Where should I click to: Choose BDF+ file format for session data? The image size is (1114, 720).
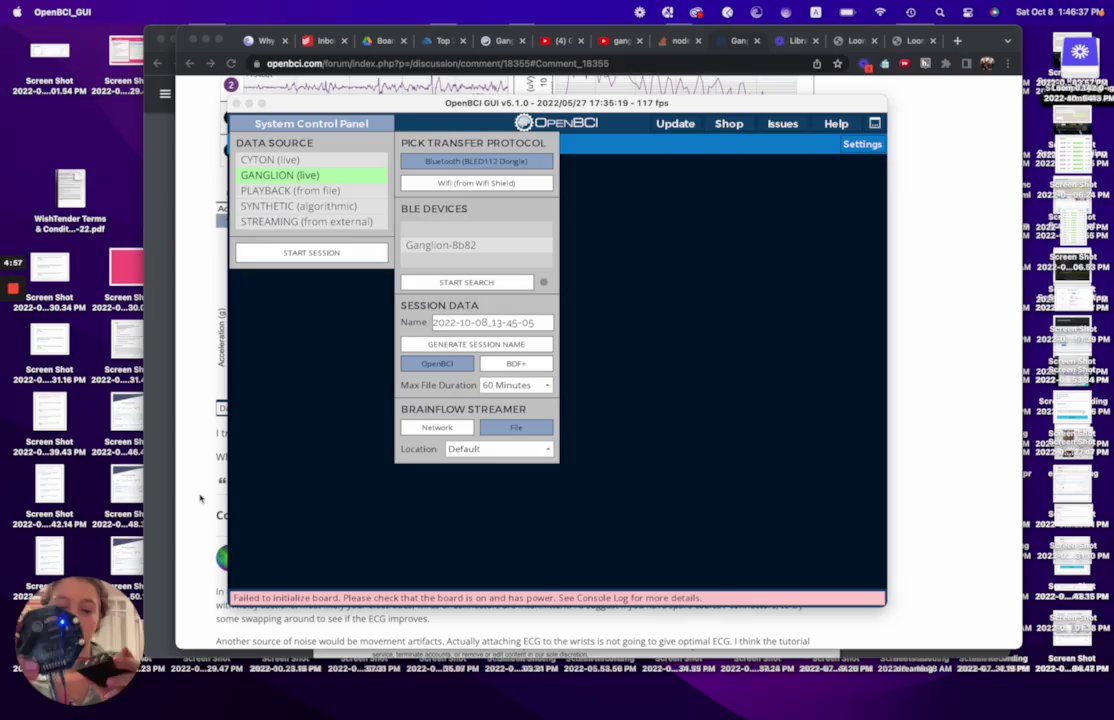click(x=516, y=363)
